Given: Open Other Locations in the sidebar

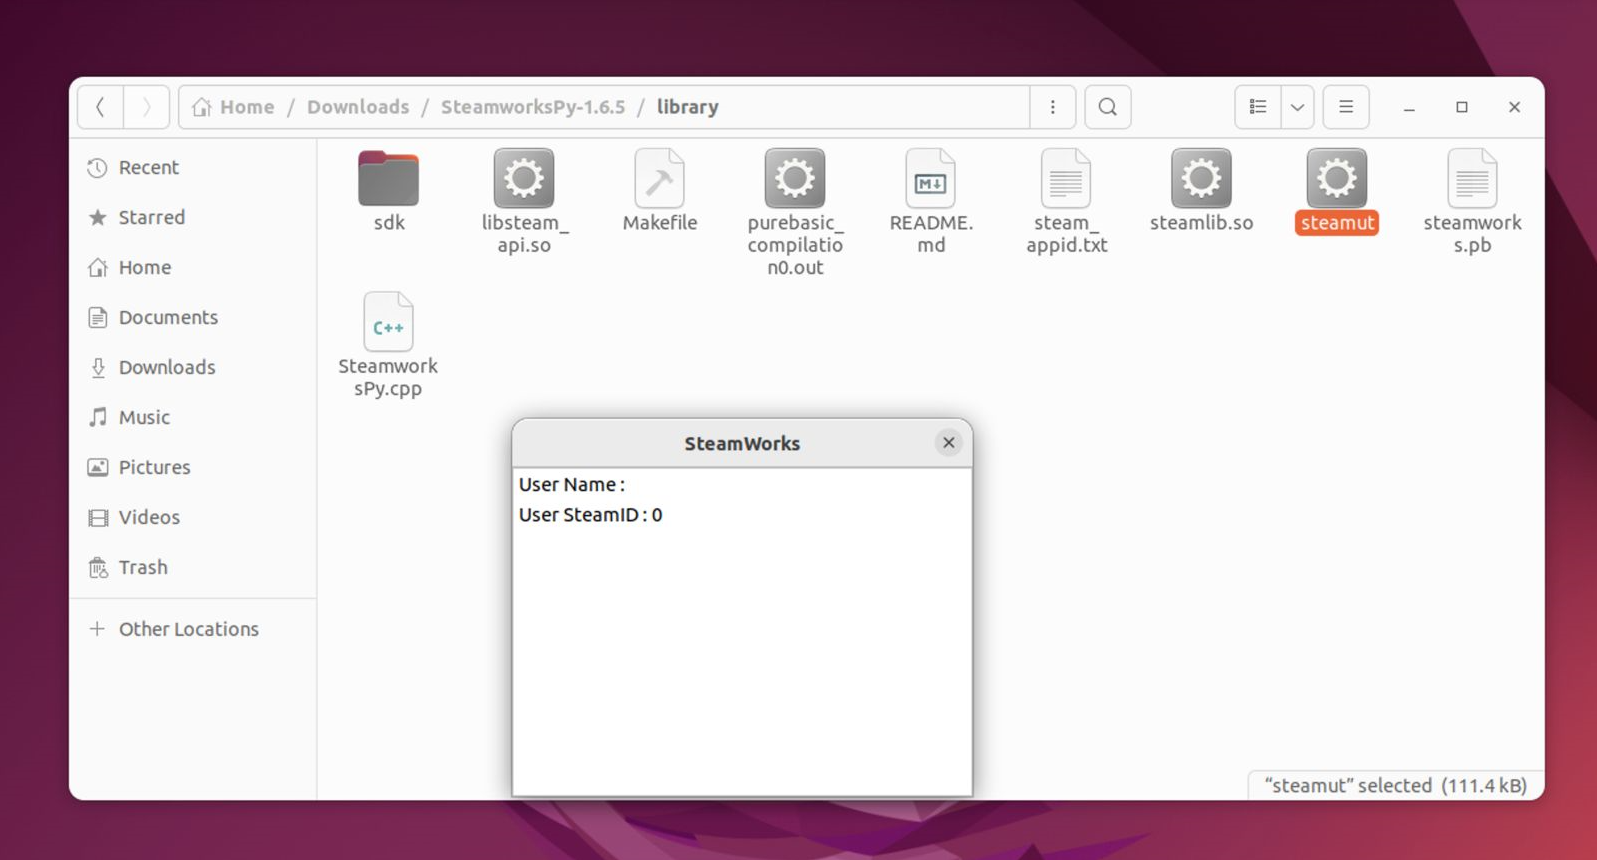Looking at the screenshot, I should pos(193,629).
